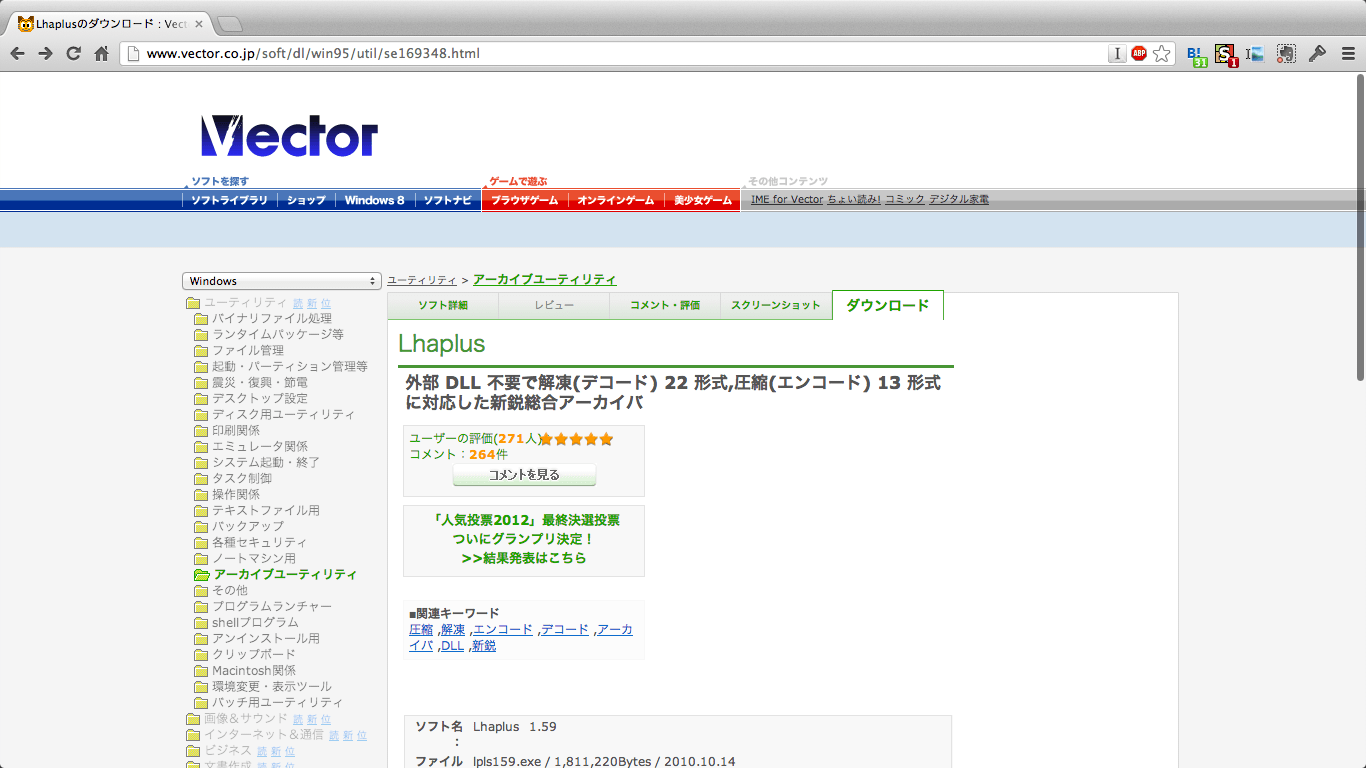The height and width of the screenshot is (768, 1366).
Task: Click the 新鋭 keyword link
Action: click(484, 646)
